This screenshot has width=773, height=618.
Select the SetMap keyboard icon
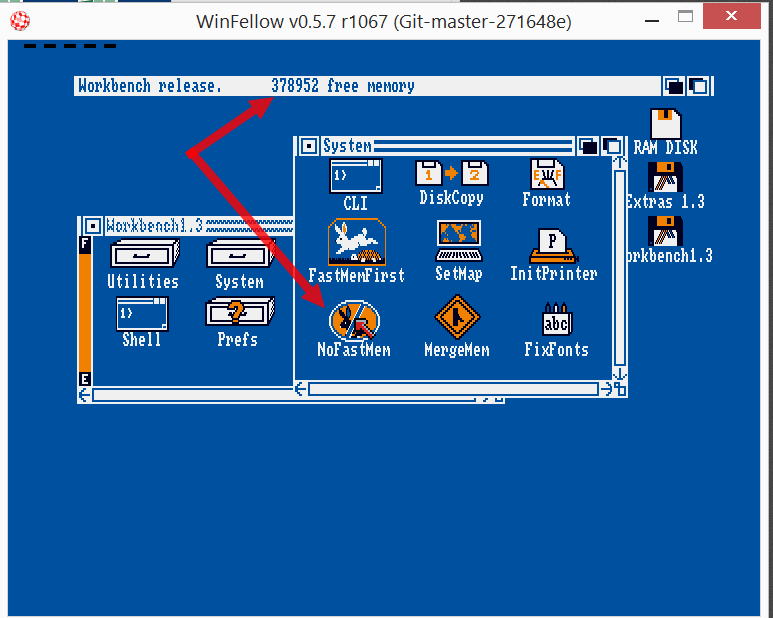point(458,241)
